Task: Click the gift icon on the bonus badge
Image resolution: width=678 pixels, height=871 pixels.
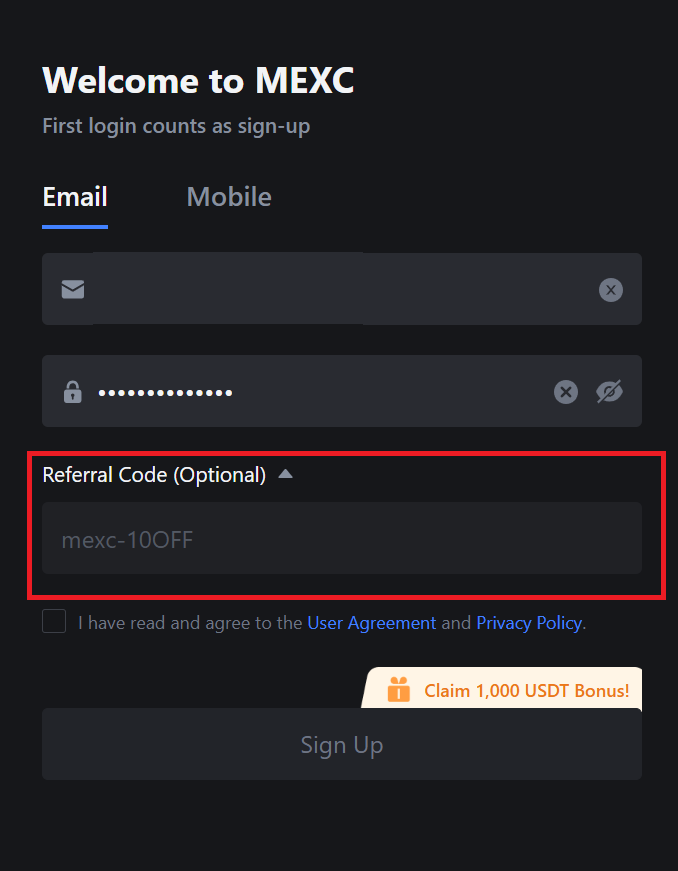Action: coord(399,689)
